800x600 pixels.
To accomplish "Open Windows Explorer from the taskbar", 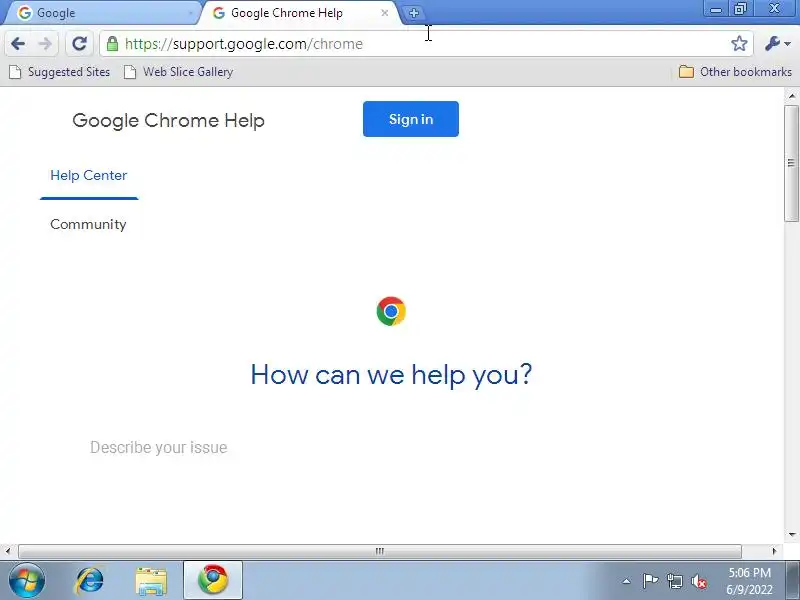I will 151,581.
